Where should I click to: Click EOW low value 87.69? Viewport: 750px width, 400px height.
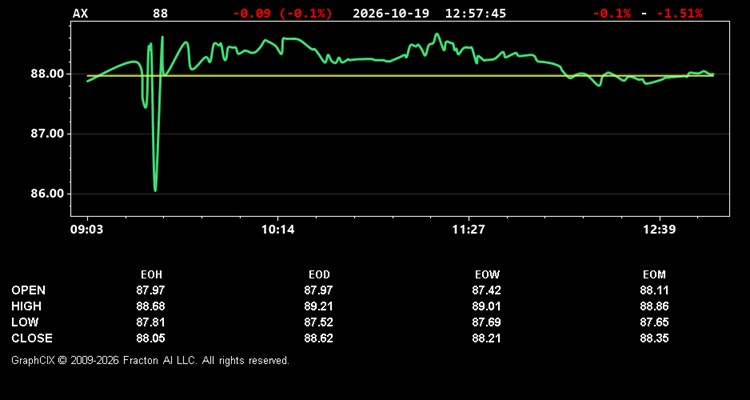(x=486, y=322)
